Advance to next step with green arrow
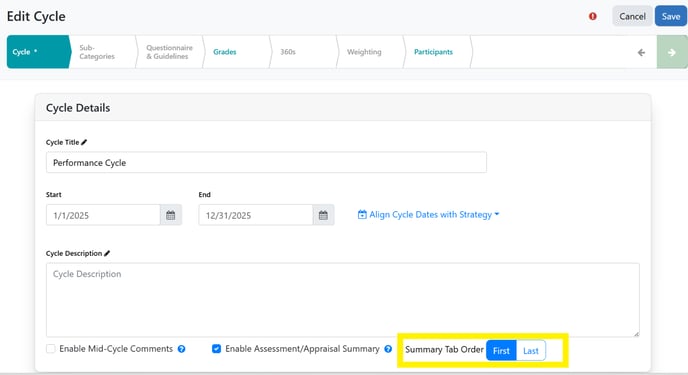This screenshot has height=375, width=688. coord(672,52)
